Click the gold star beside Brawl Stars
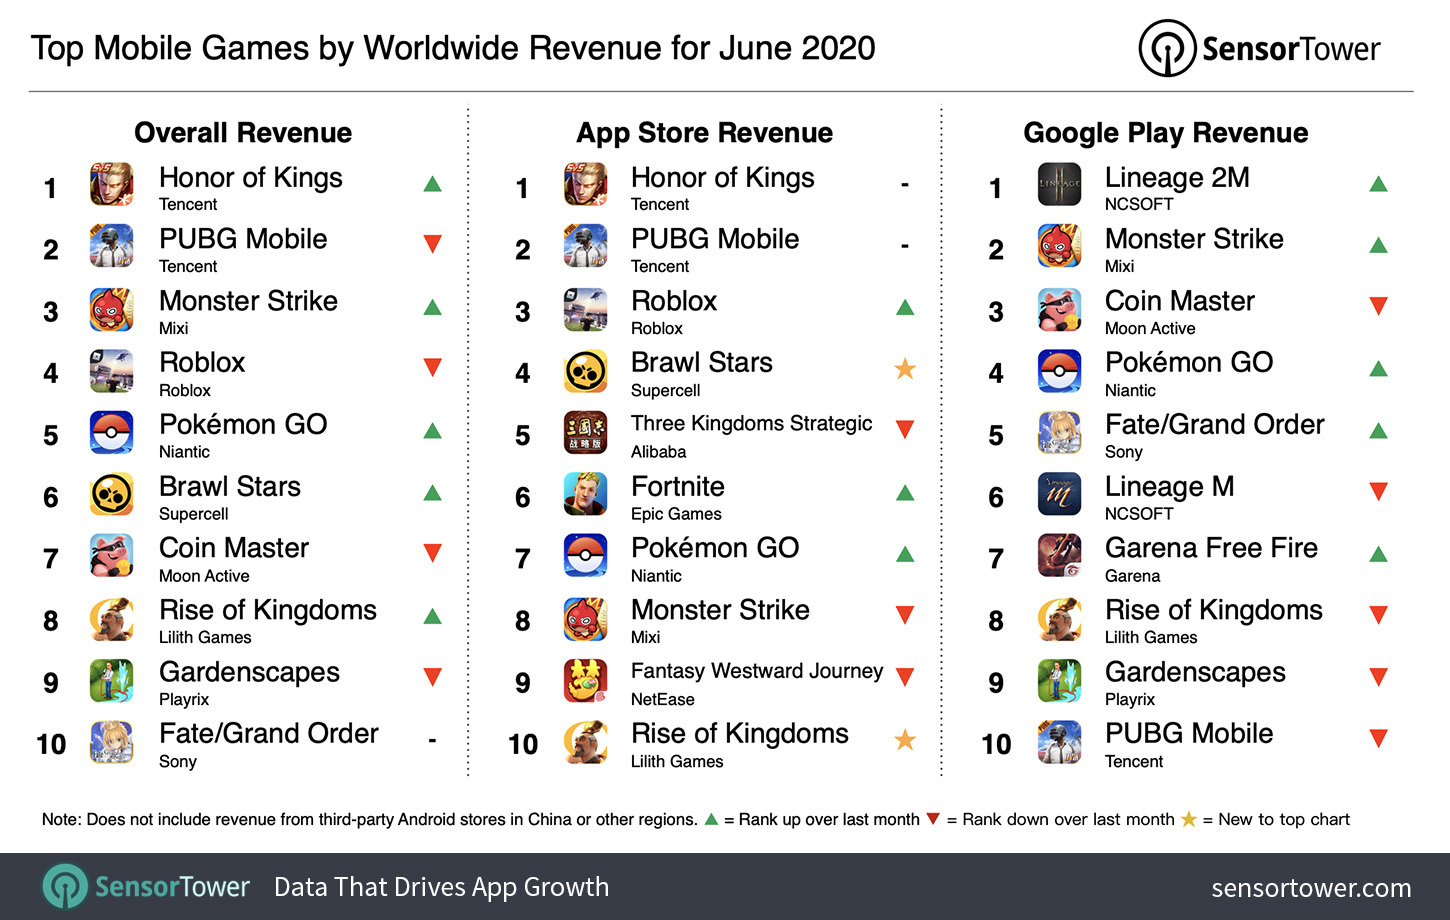1450x920 pixels. pos(905,369)
